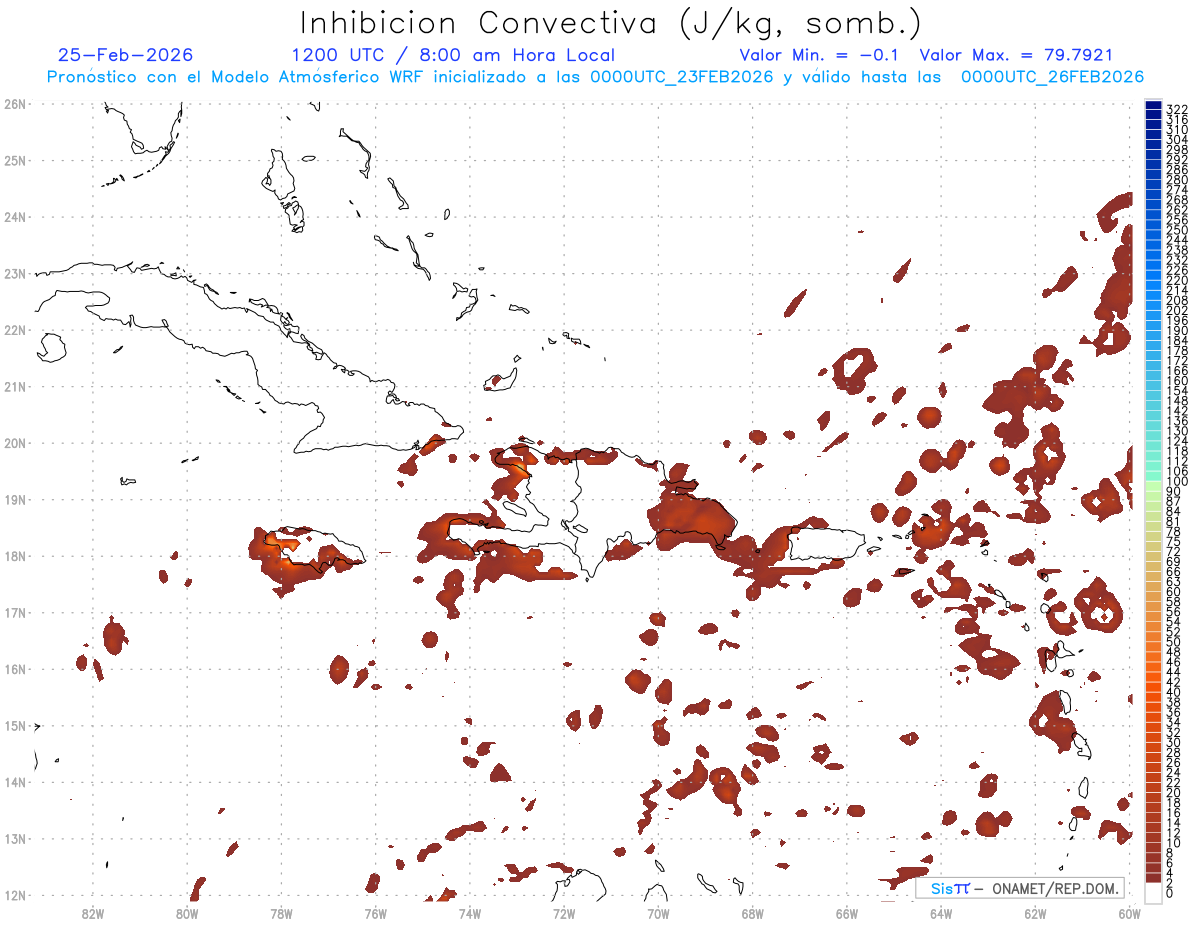Click the '21N' latitude label

[14, 386]
